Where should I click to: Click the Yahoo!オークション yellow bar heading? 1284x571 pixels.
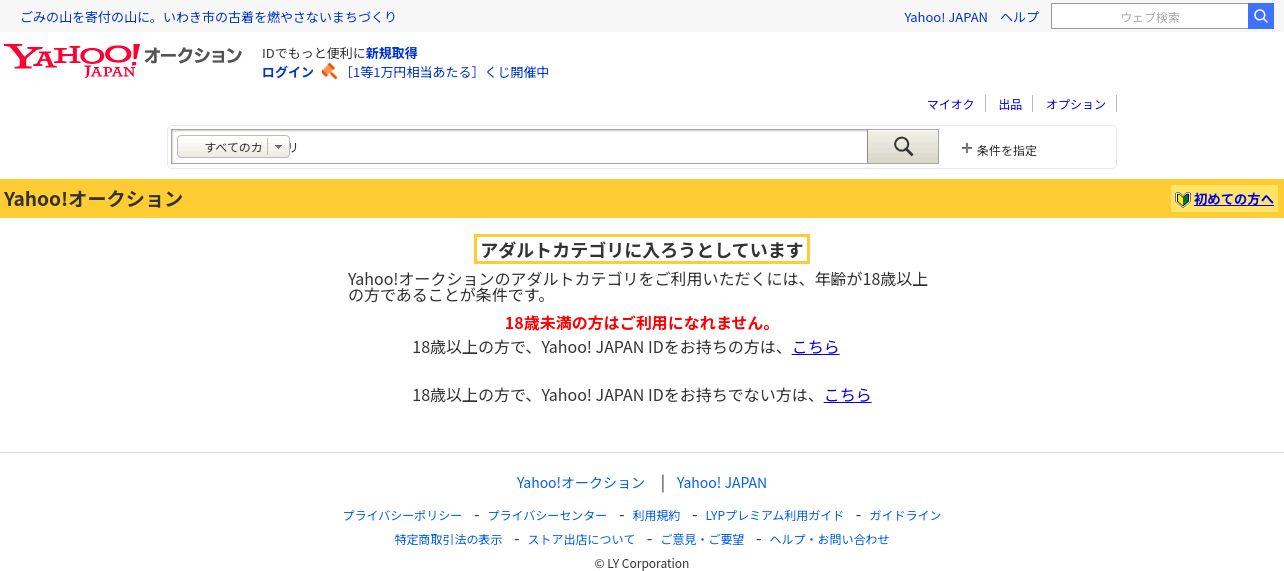(93, 198)
